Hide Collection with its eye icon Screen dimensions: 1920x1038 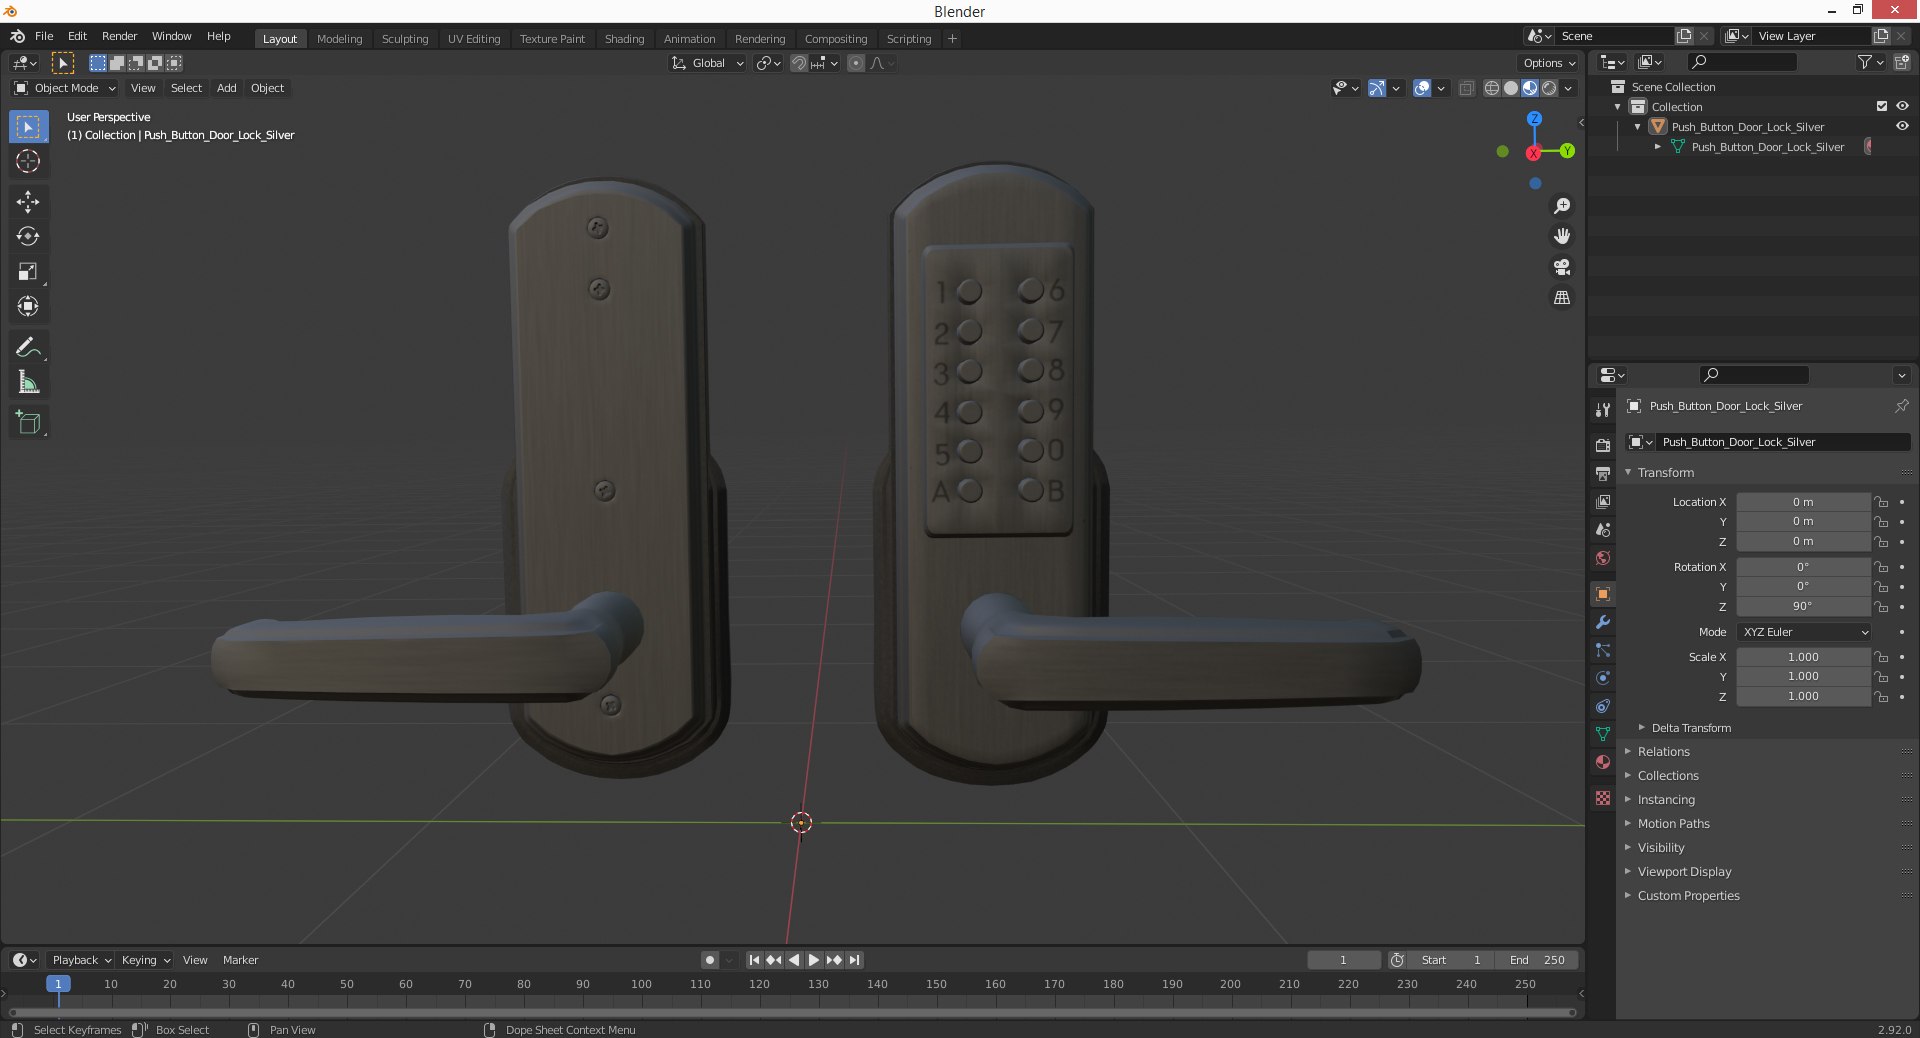[1902, 107]
